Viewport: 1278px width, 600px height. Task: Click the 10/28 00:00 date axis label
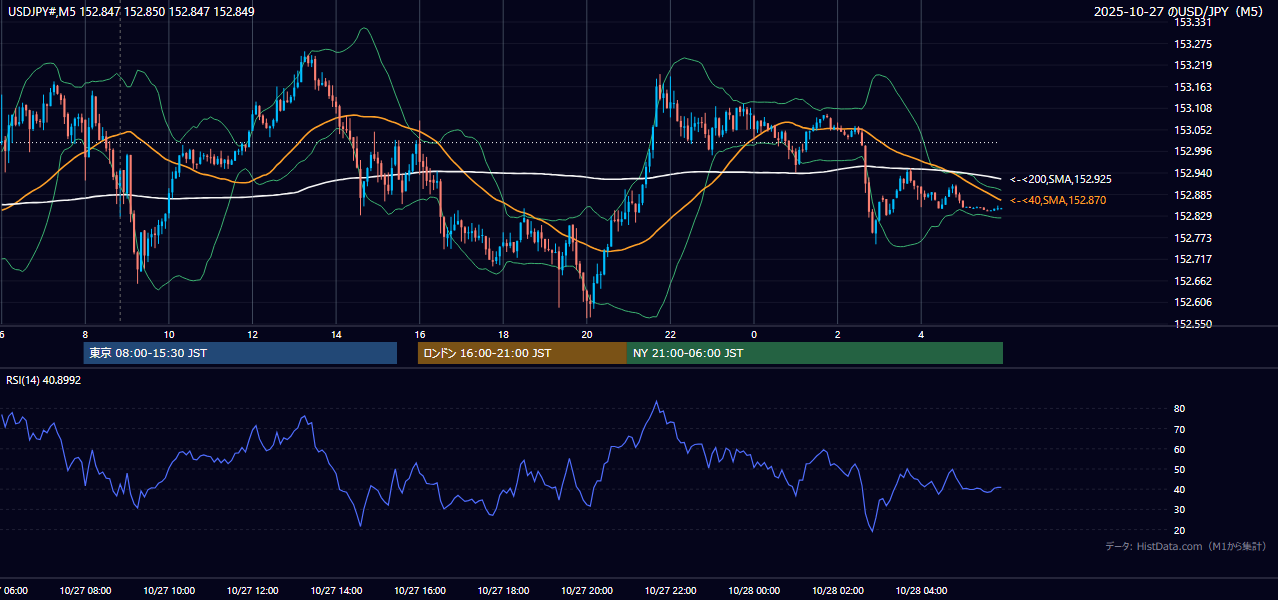754,591
